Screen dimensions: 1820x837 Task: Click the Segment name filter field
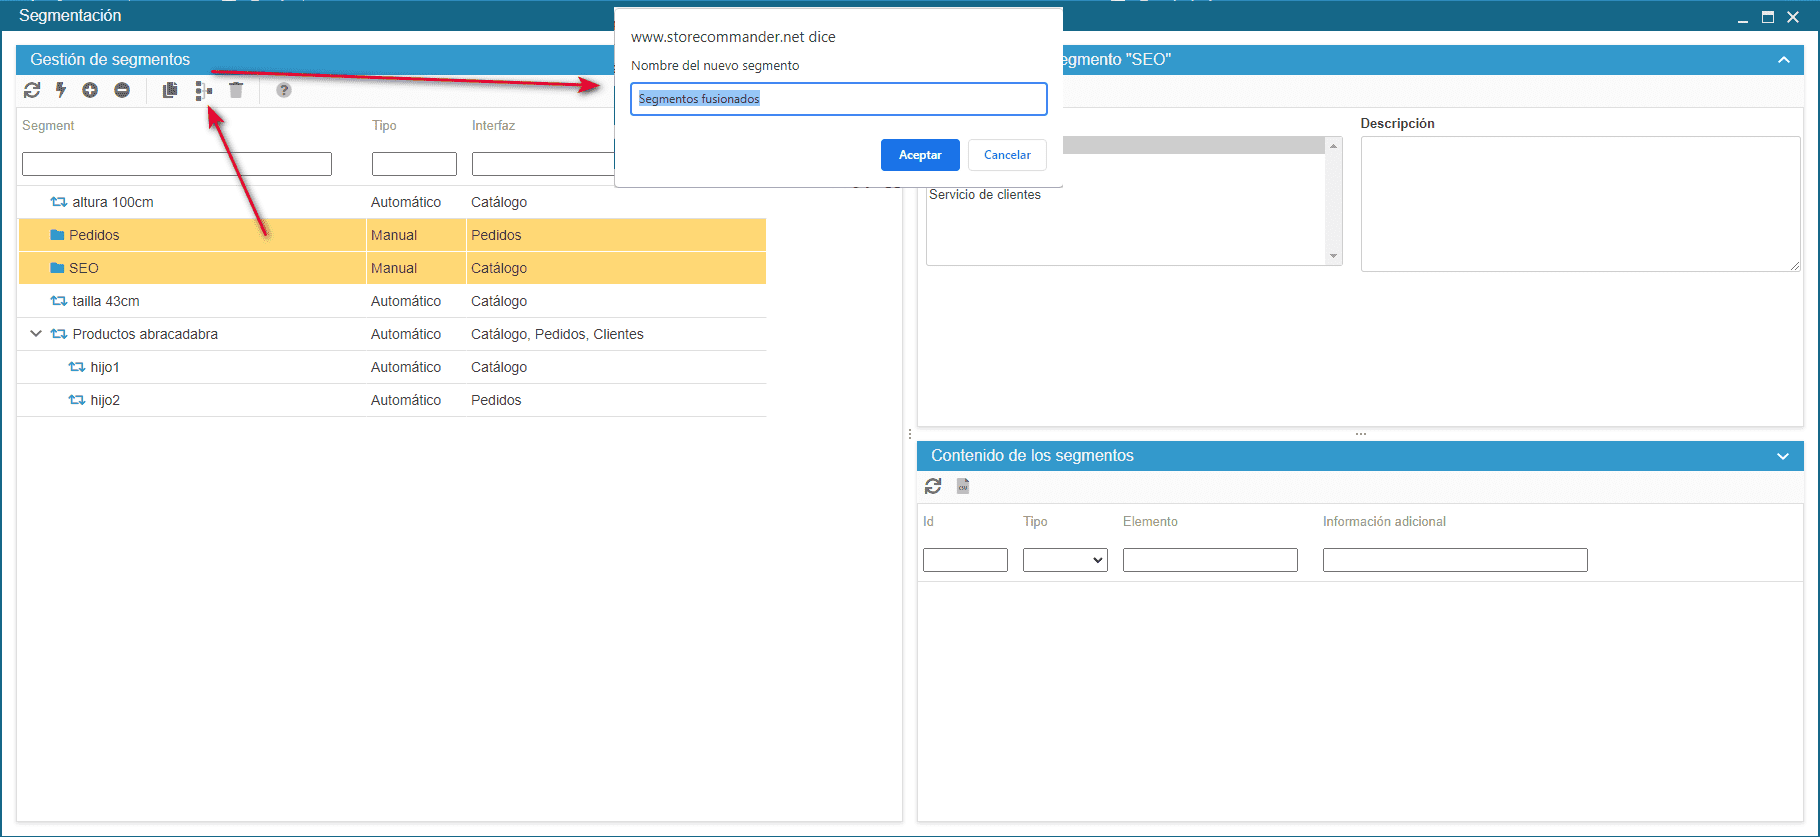(177, 164)
